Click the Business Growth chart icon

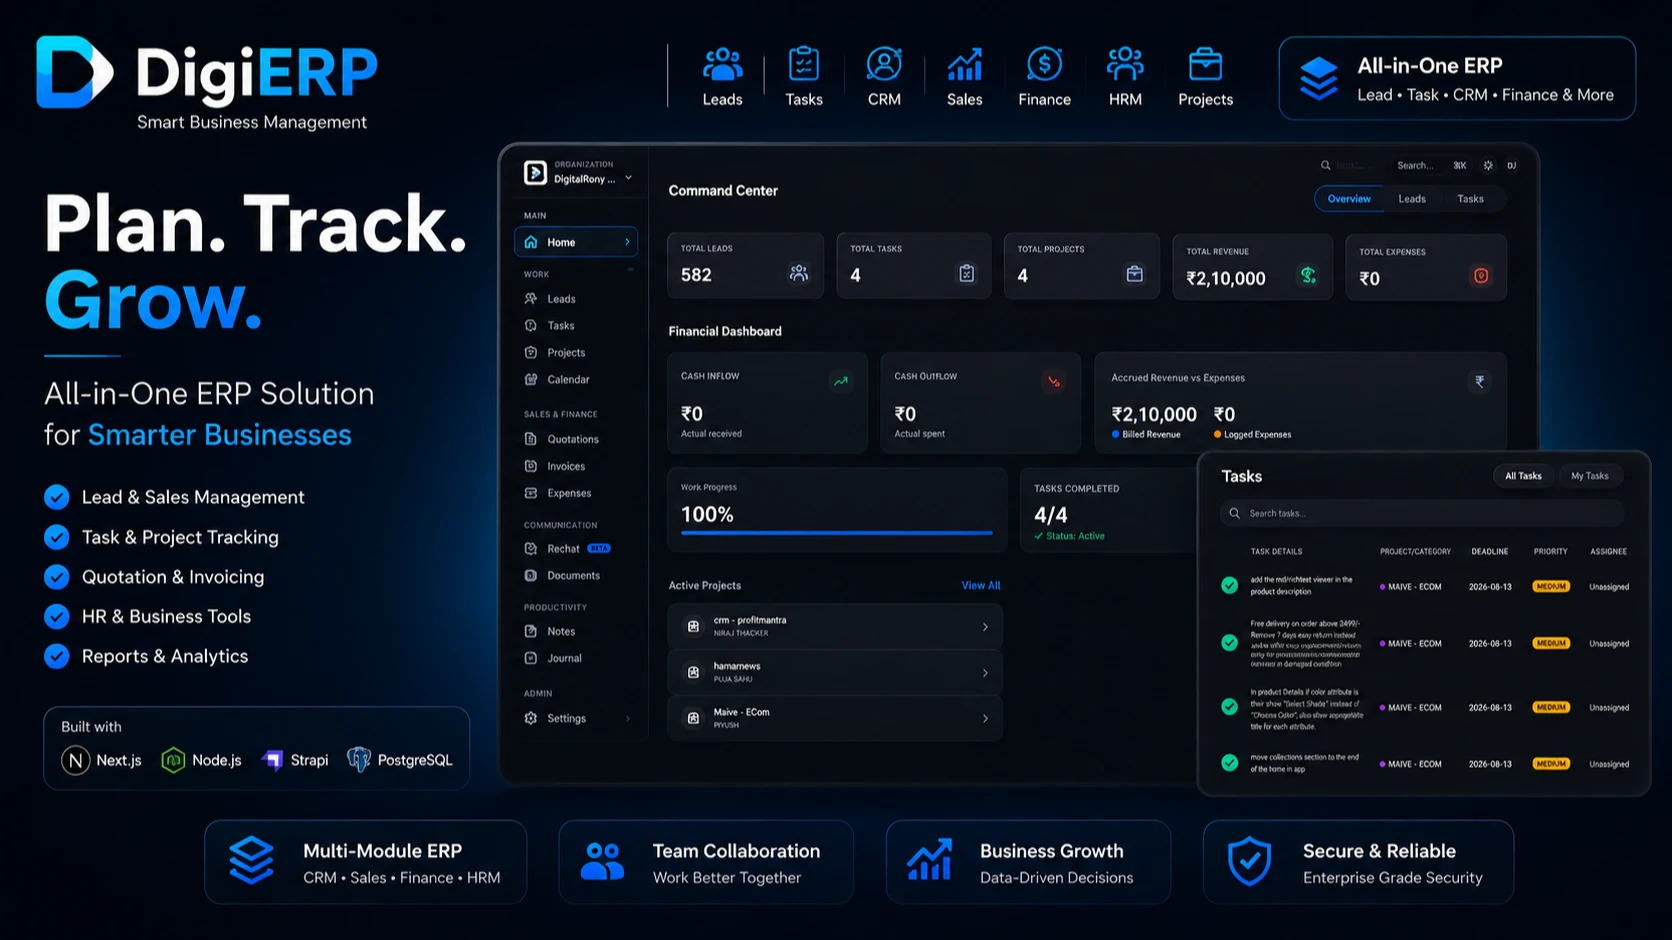[929, 860]
